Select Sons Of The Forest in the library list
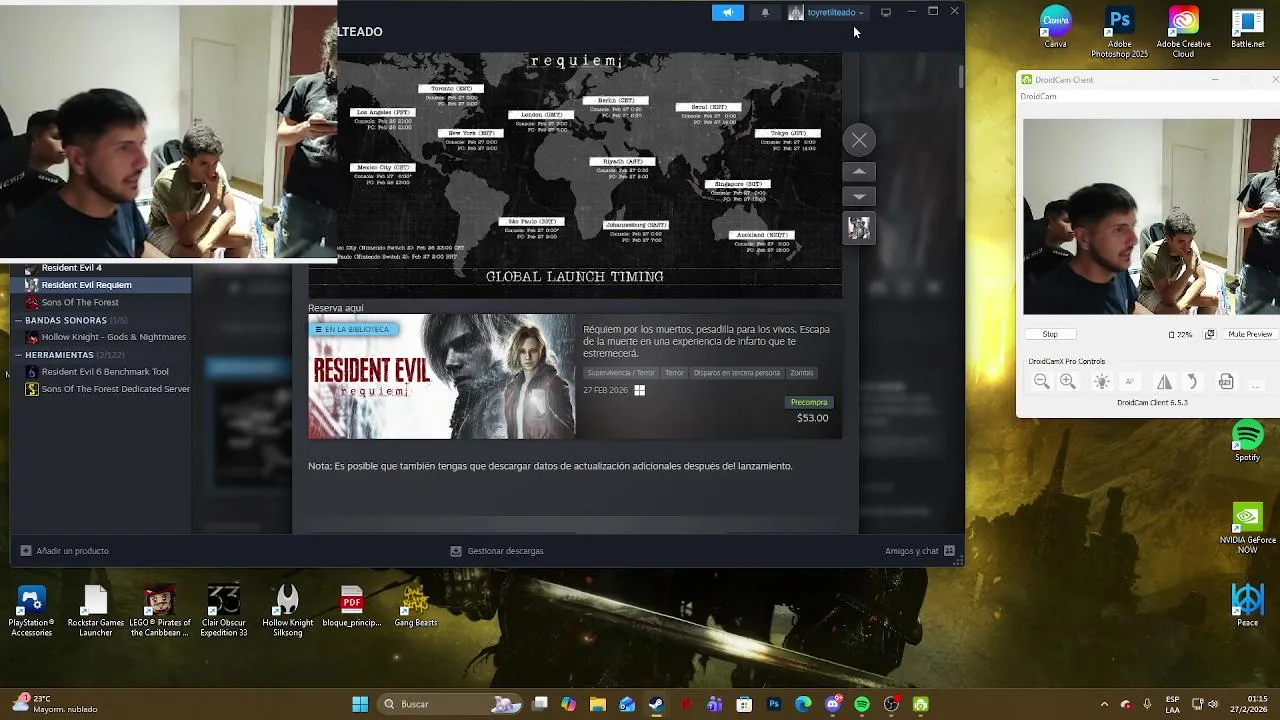1280x720 pixels. pyautogui.click(x=100, y=302)
